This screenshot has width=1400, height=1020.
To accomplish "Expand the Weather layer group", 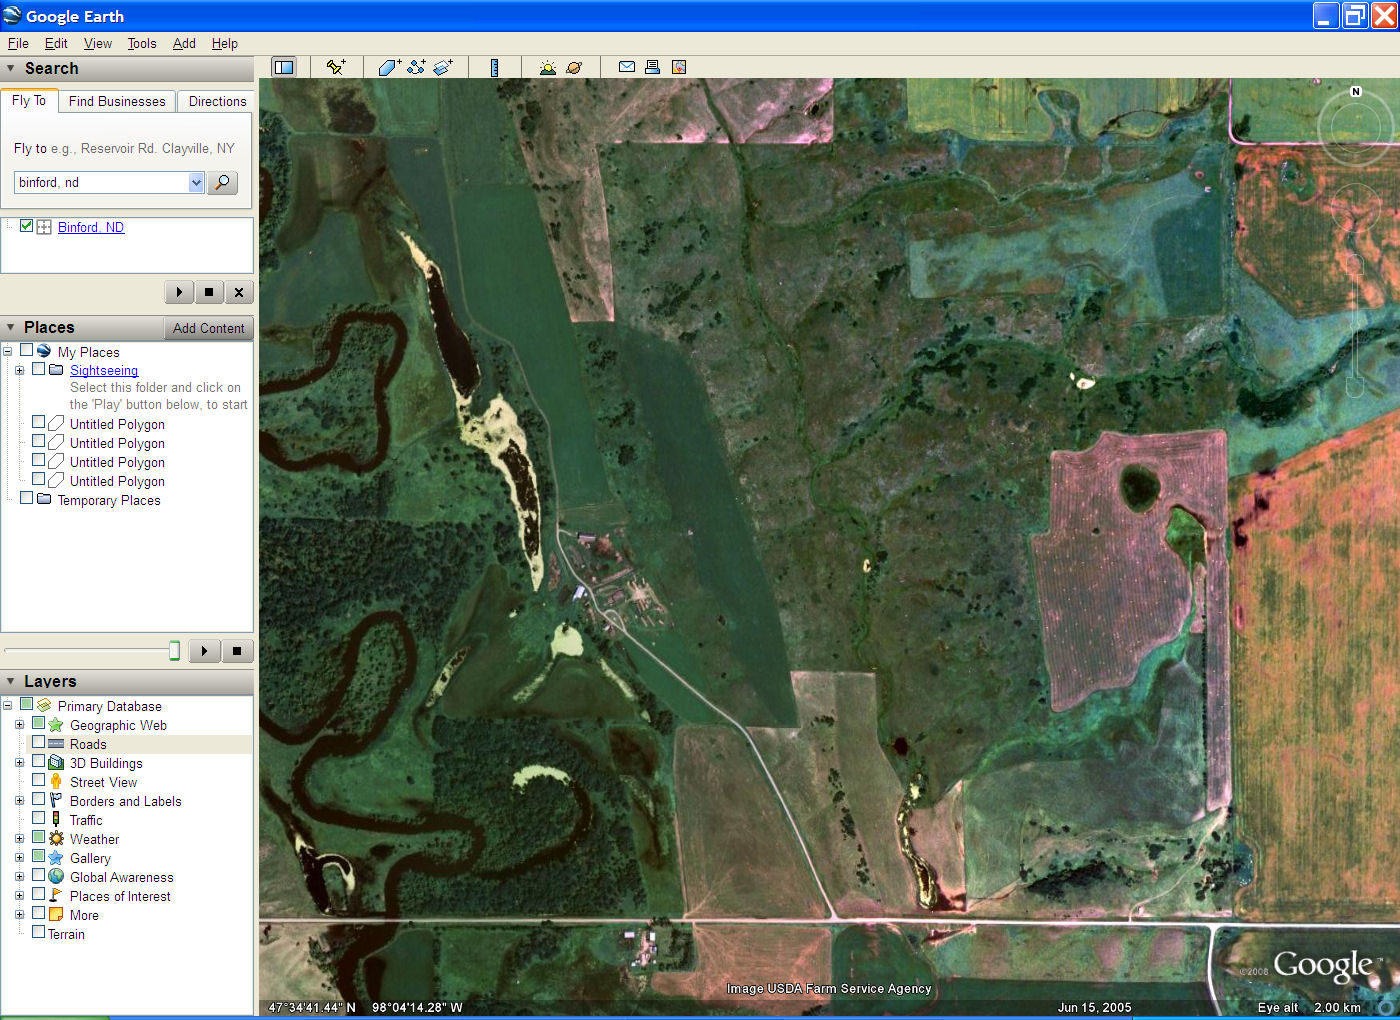I will pos(19,838).
